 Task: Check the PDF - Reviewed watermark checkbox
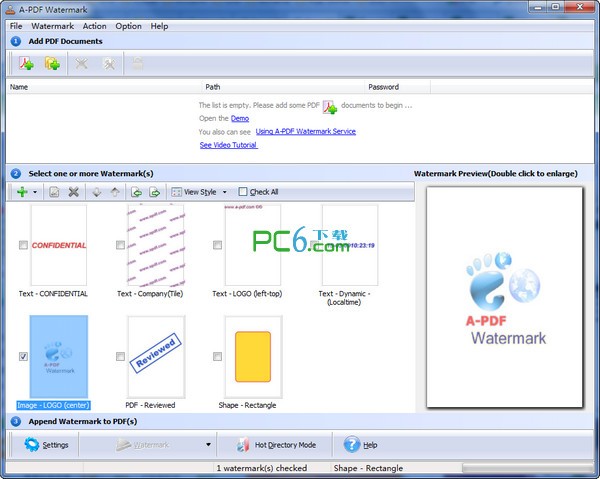[x=121, y=357]
